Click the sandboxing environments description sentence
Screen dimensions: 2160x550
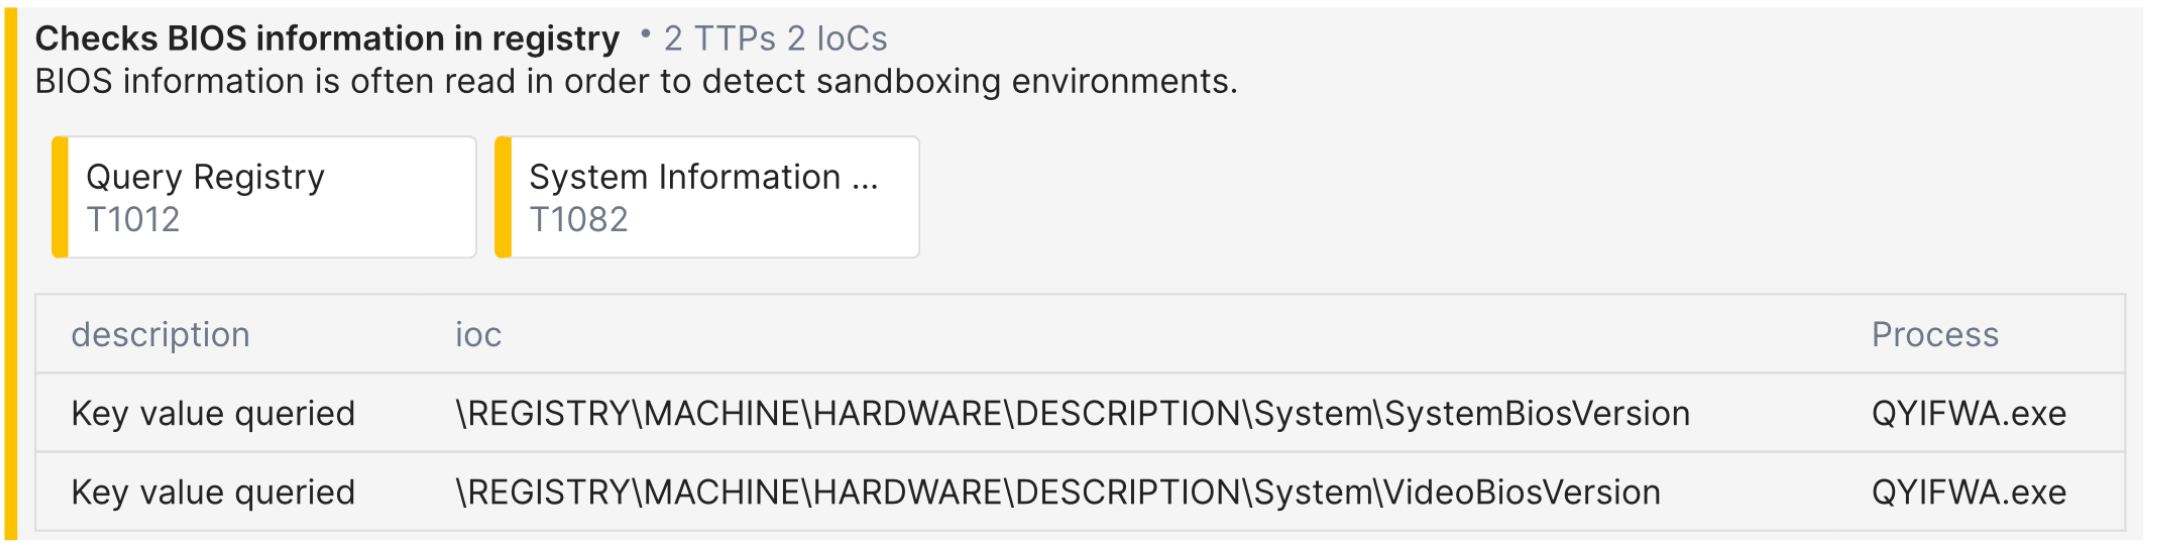(636, 81)
